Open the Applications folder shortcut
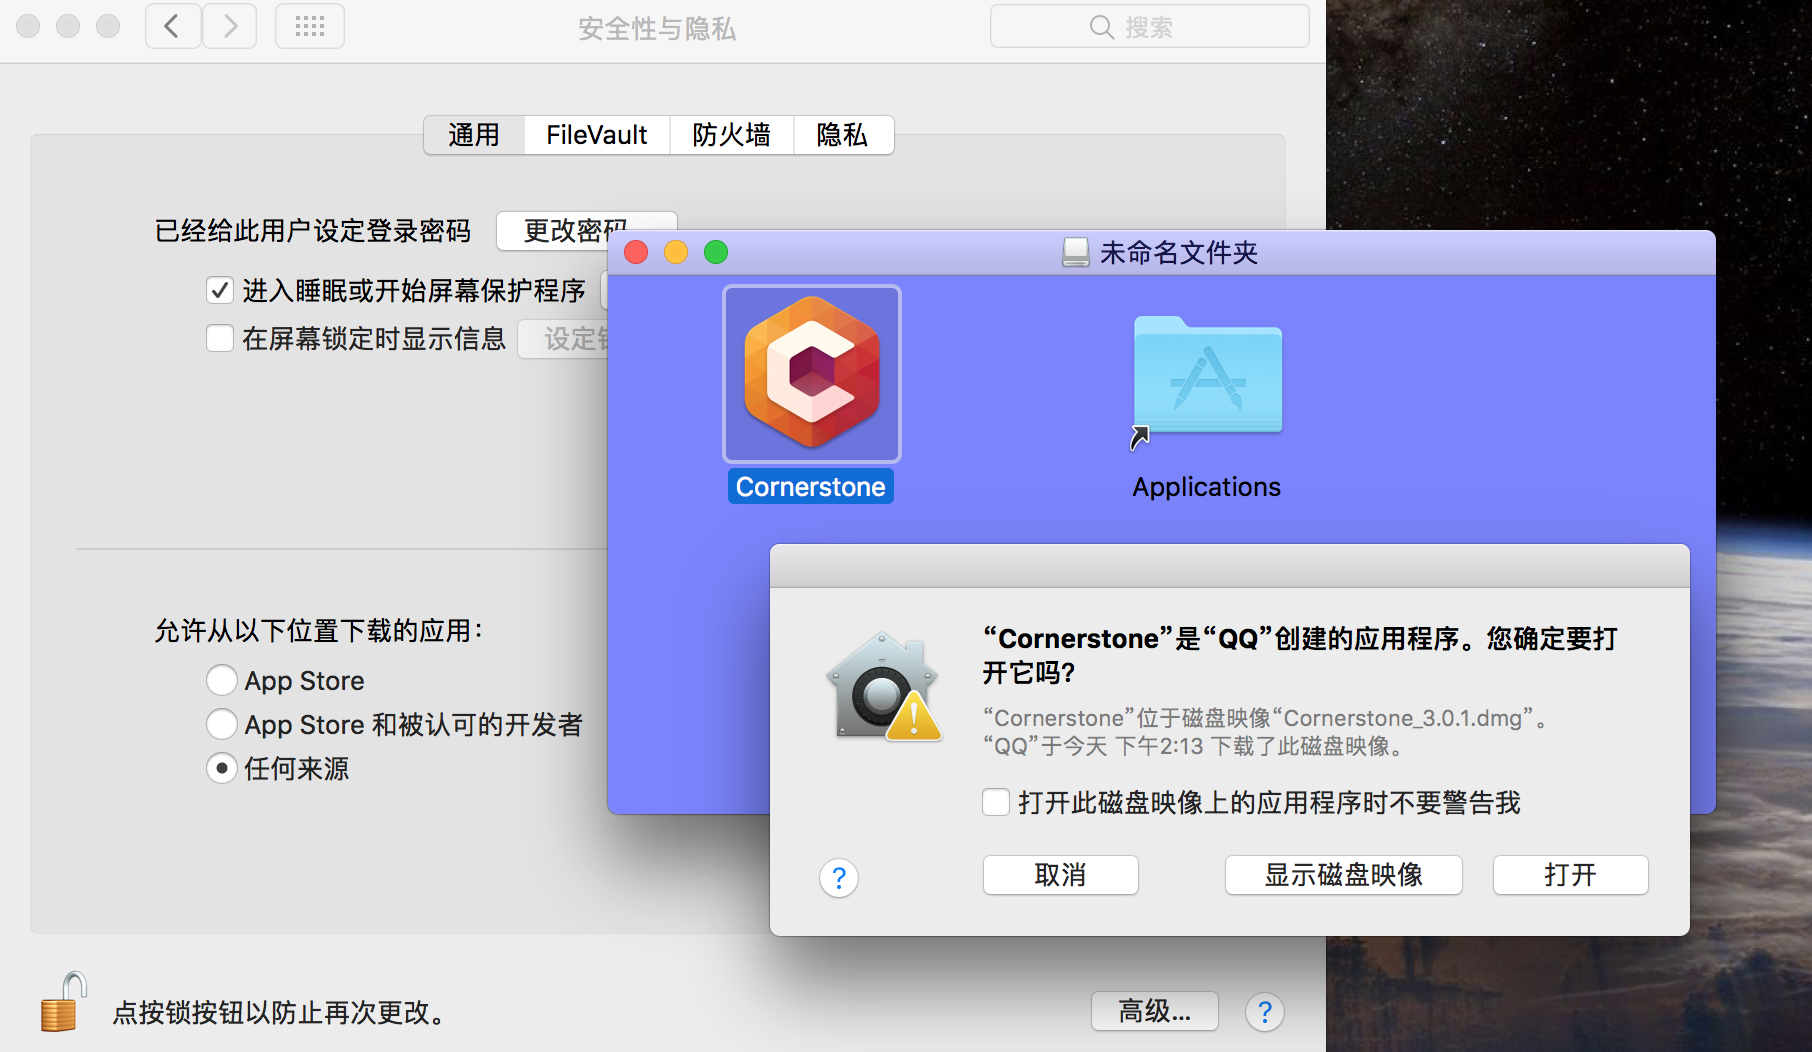The width and height of the screenshot is (1812, 1052). click(1207, 378)
